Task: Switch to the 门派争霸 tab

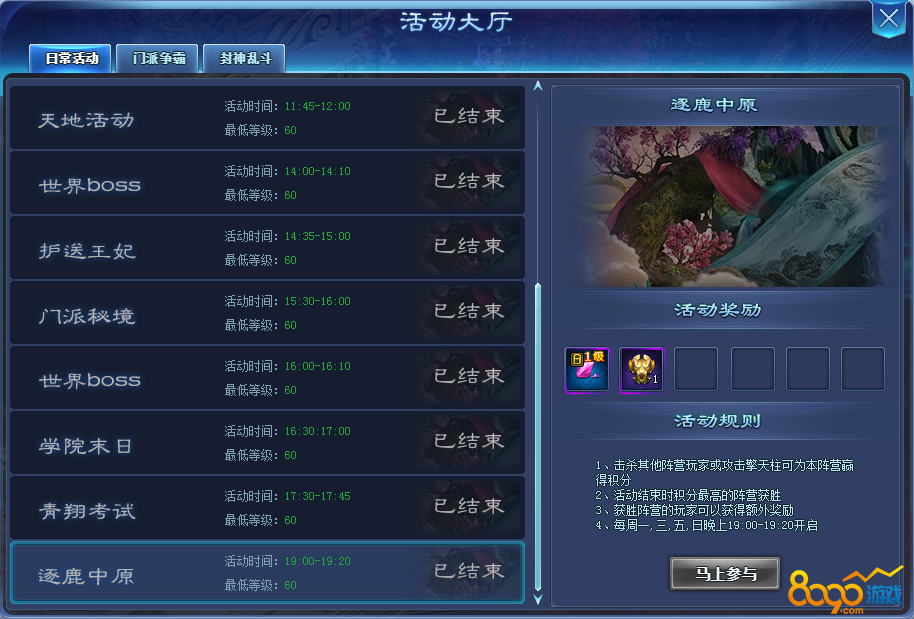Action: pos(157,58)
